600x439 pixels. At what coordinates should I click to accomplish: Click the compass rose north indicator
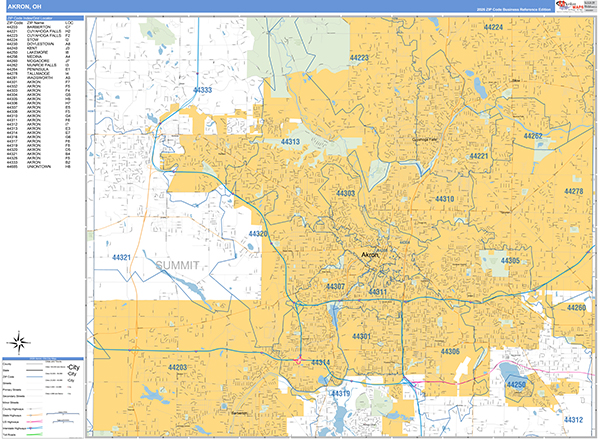17,345
